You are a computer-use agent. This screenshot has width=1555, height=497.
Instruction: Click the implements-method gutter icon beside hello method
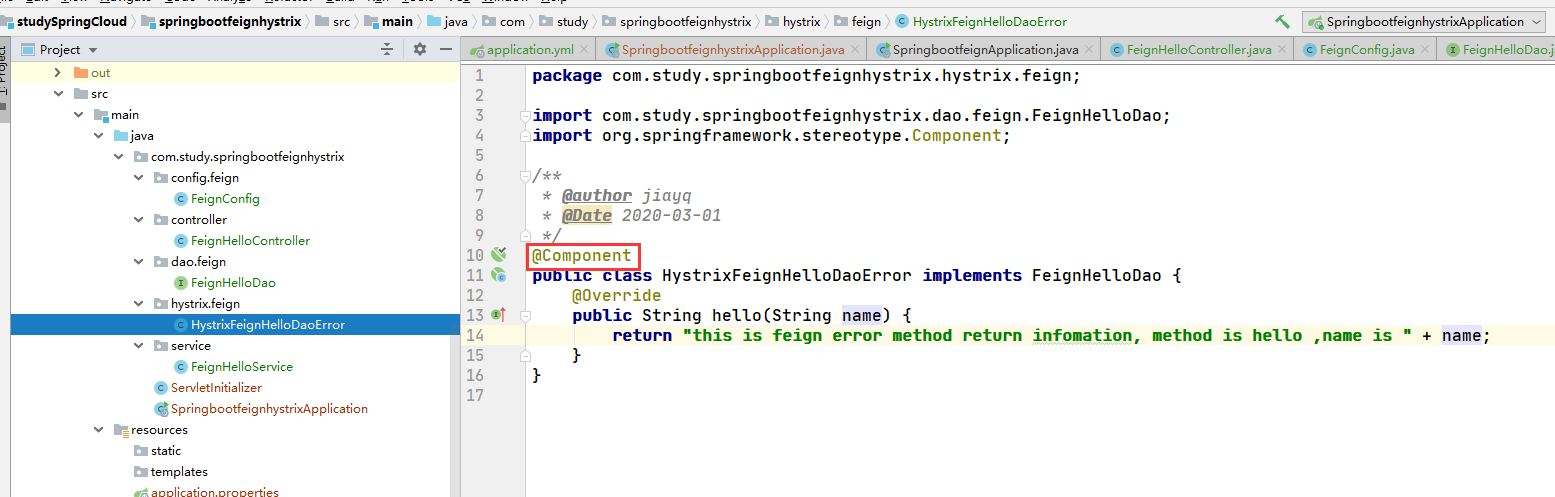(x=498, y=315)
